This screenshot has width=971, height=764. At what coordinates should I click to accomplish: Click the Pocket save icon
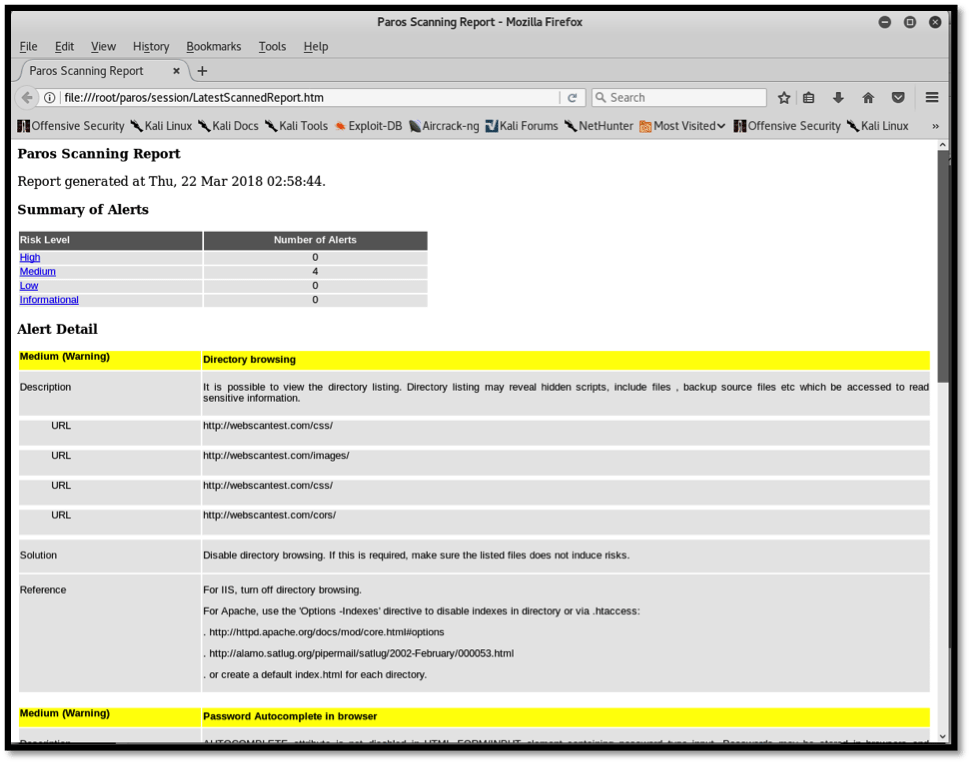click(898, 98)
